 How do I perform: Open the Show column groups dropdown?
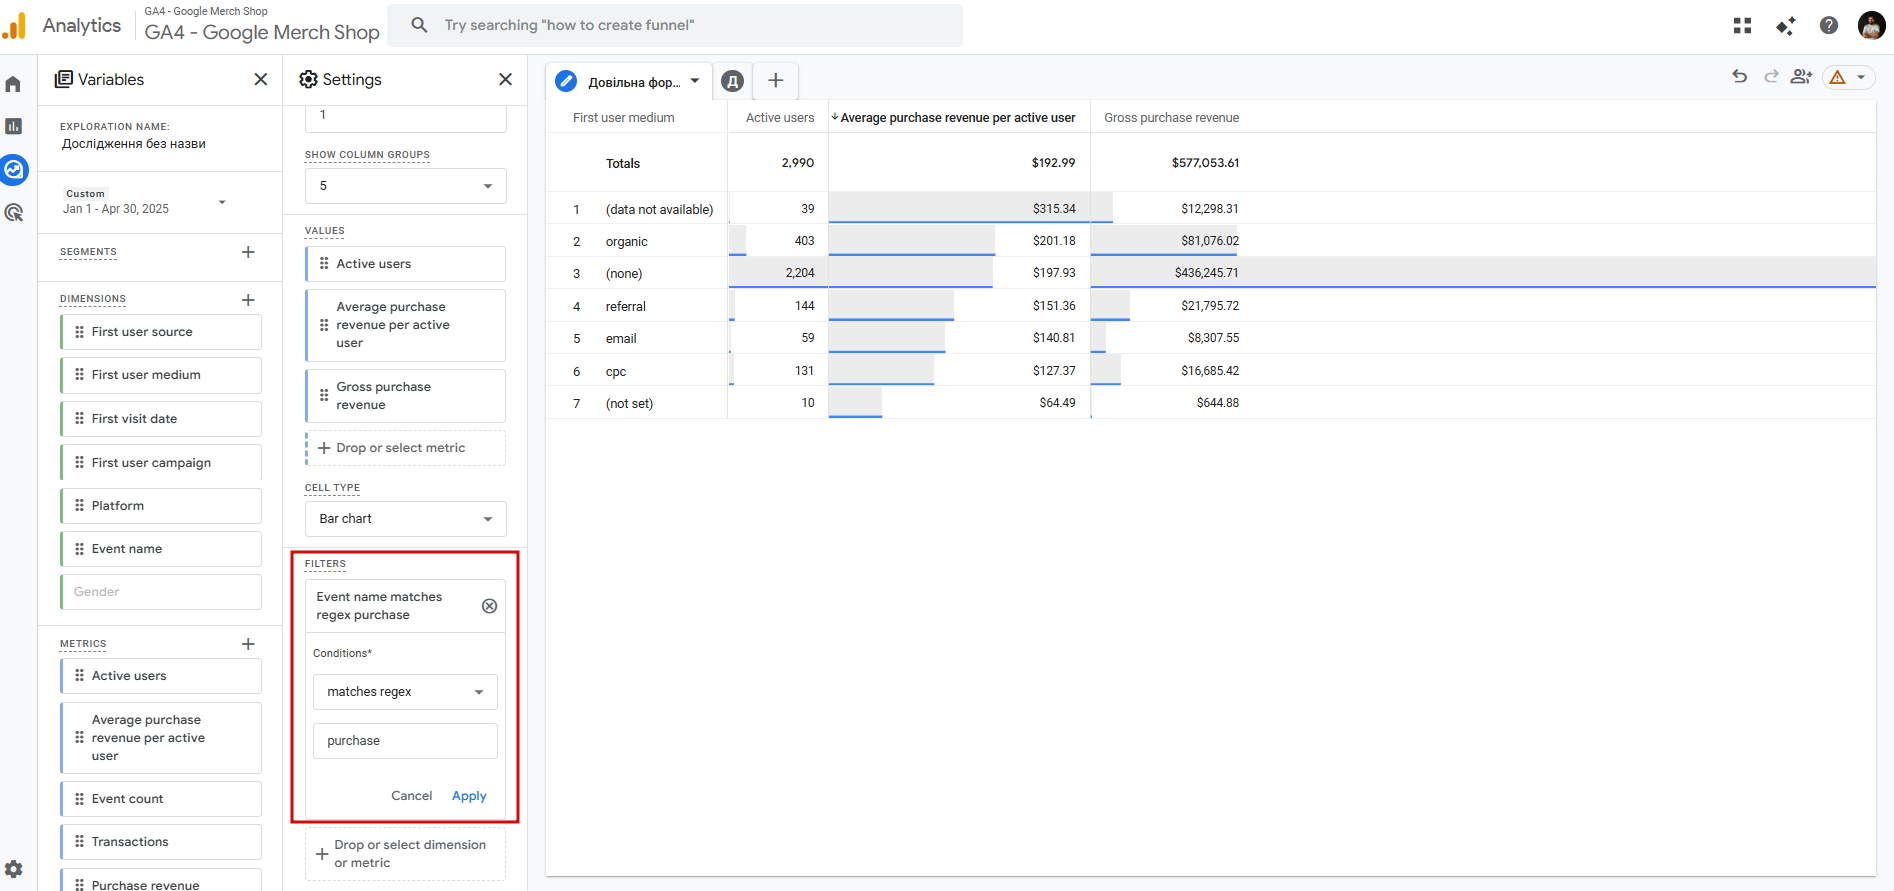405,186
